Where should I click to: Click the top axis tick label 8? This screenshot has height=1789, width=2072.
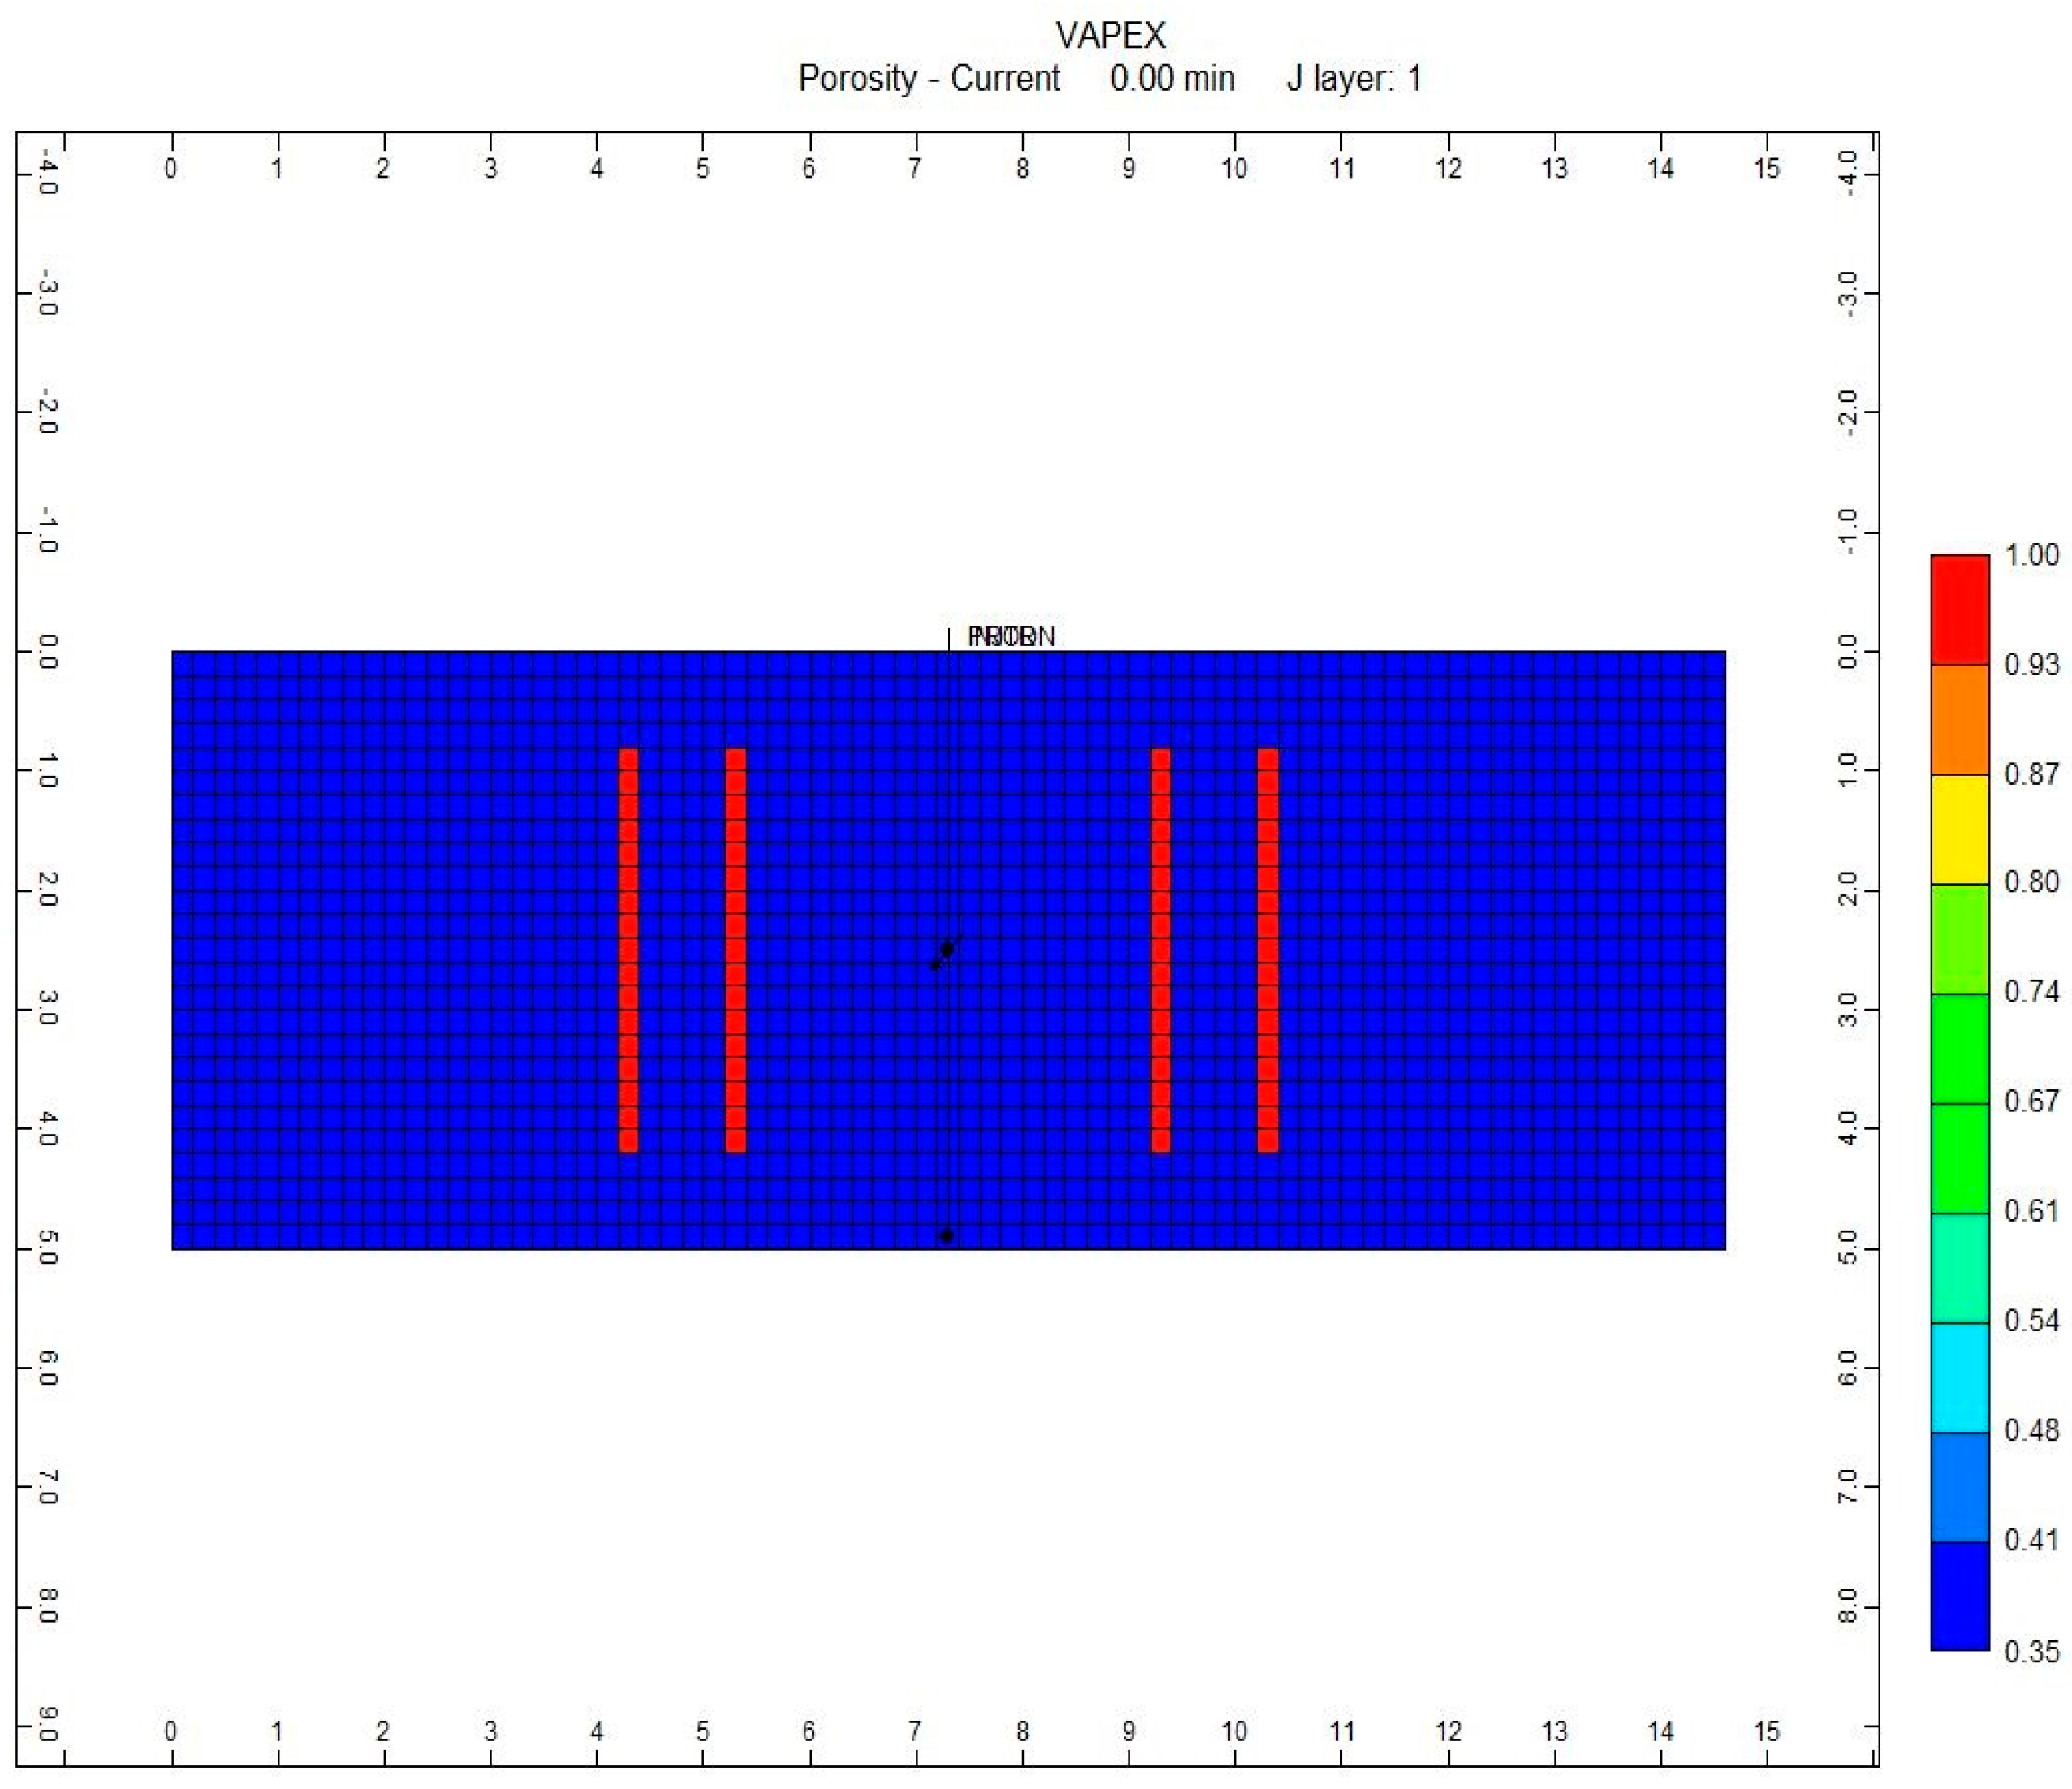1022,168
